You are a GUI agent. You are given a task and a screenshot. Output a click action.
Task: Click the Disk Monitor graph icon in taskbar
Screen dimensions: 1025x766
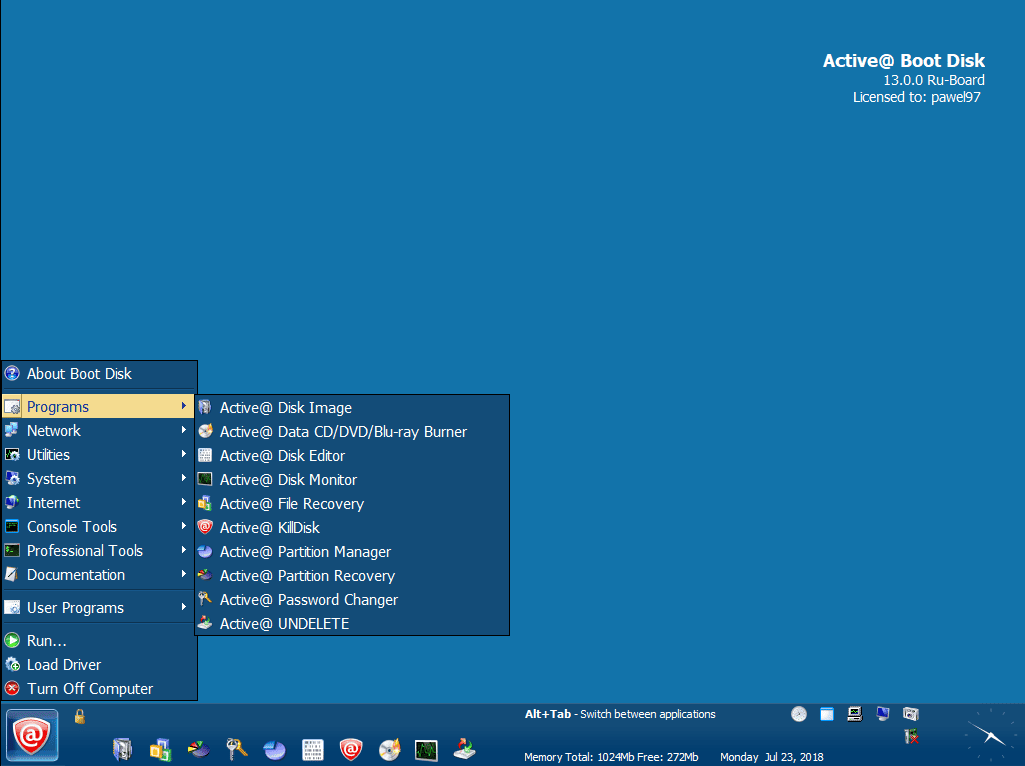pos(427,749)
